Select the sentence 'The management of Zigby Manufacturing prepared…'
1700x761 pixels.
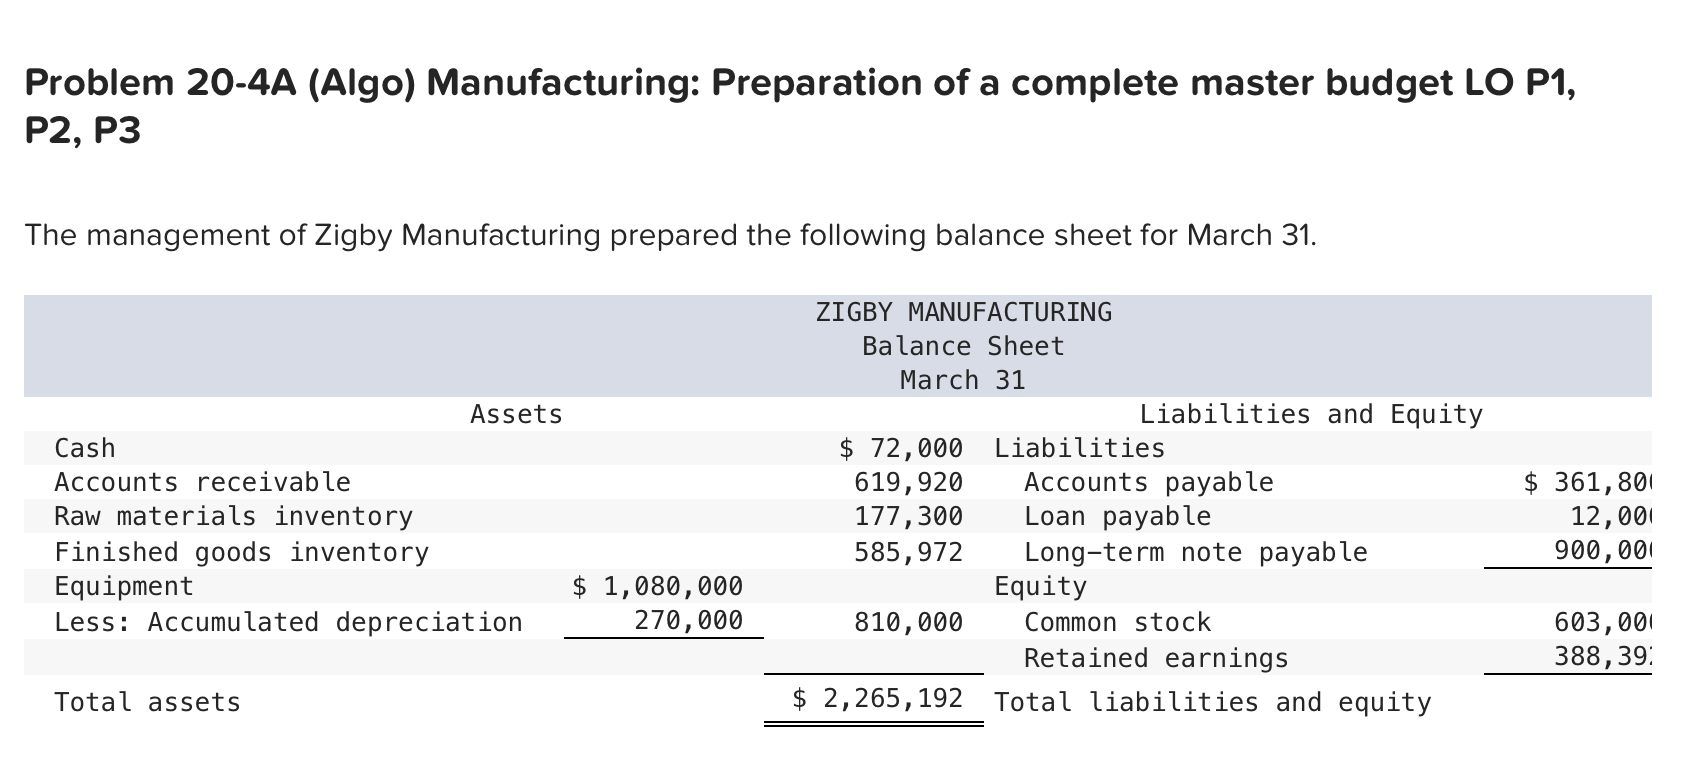tap(671, 236)
